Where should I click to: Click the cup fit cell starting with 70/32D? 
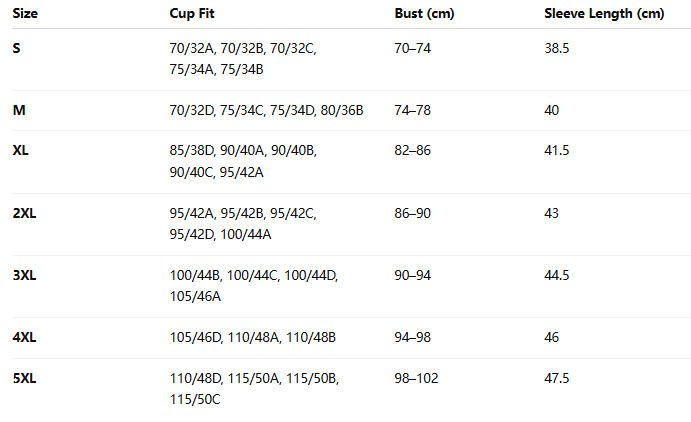[266, 110]
